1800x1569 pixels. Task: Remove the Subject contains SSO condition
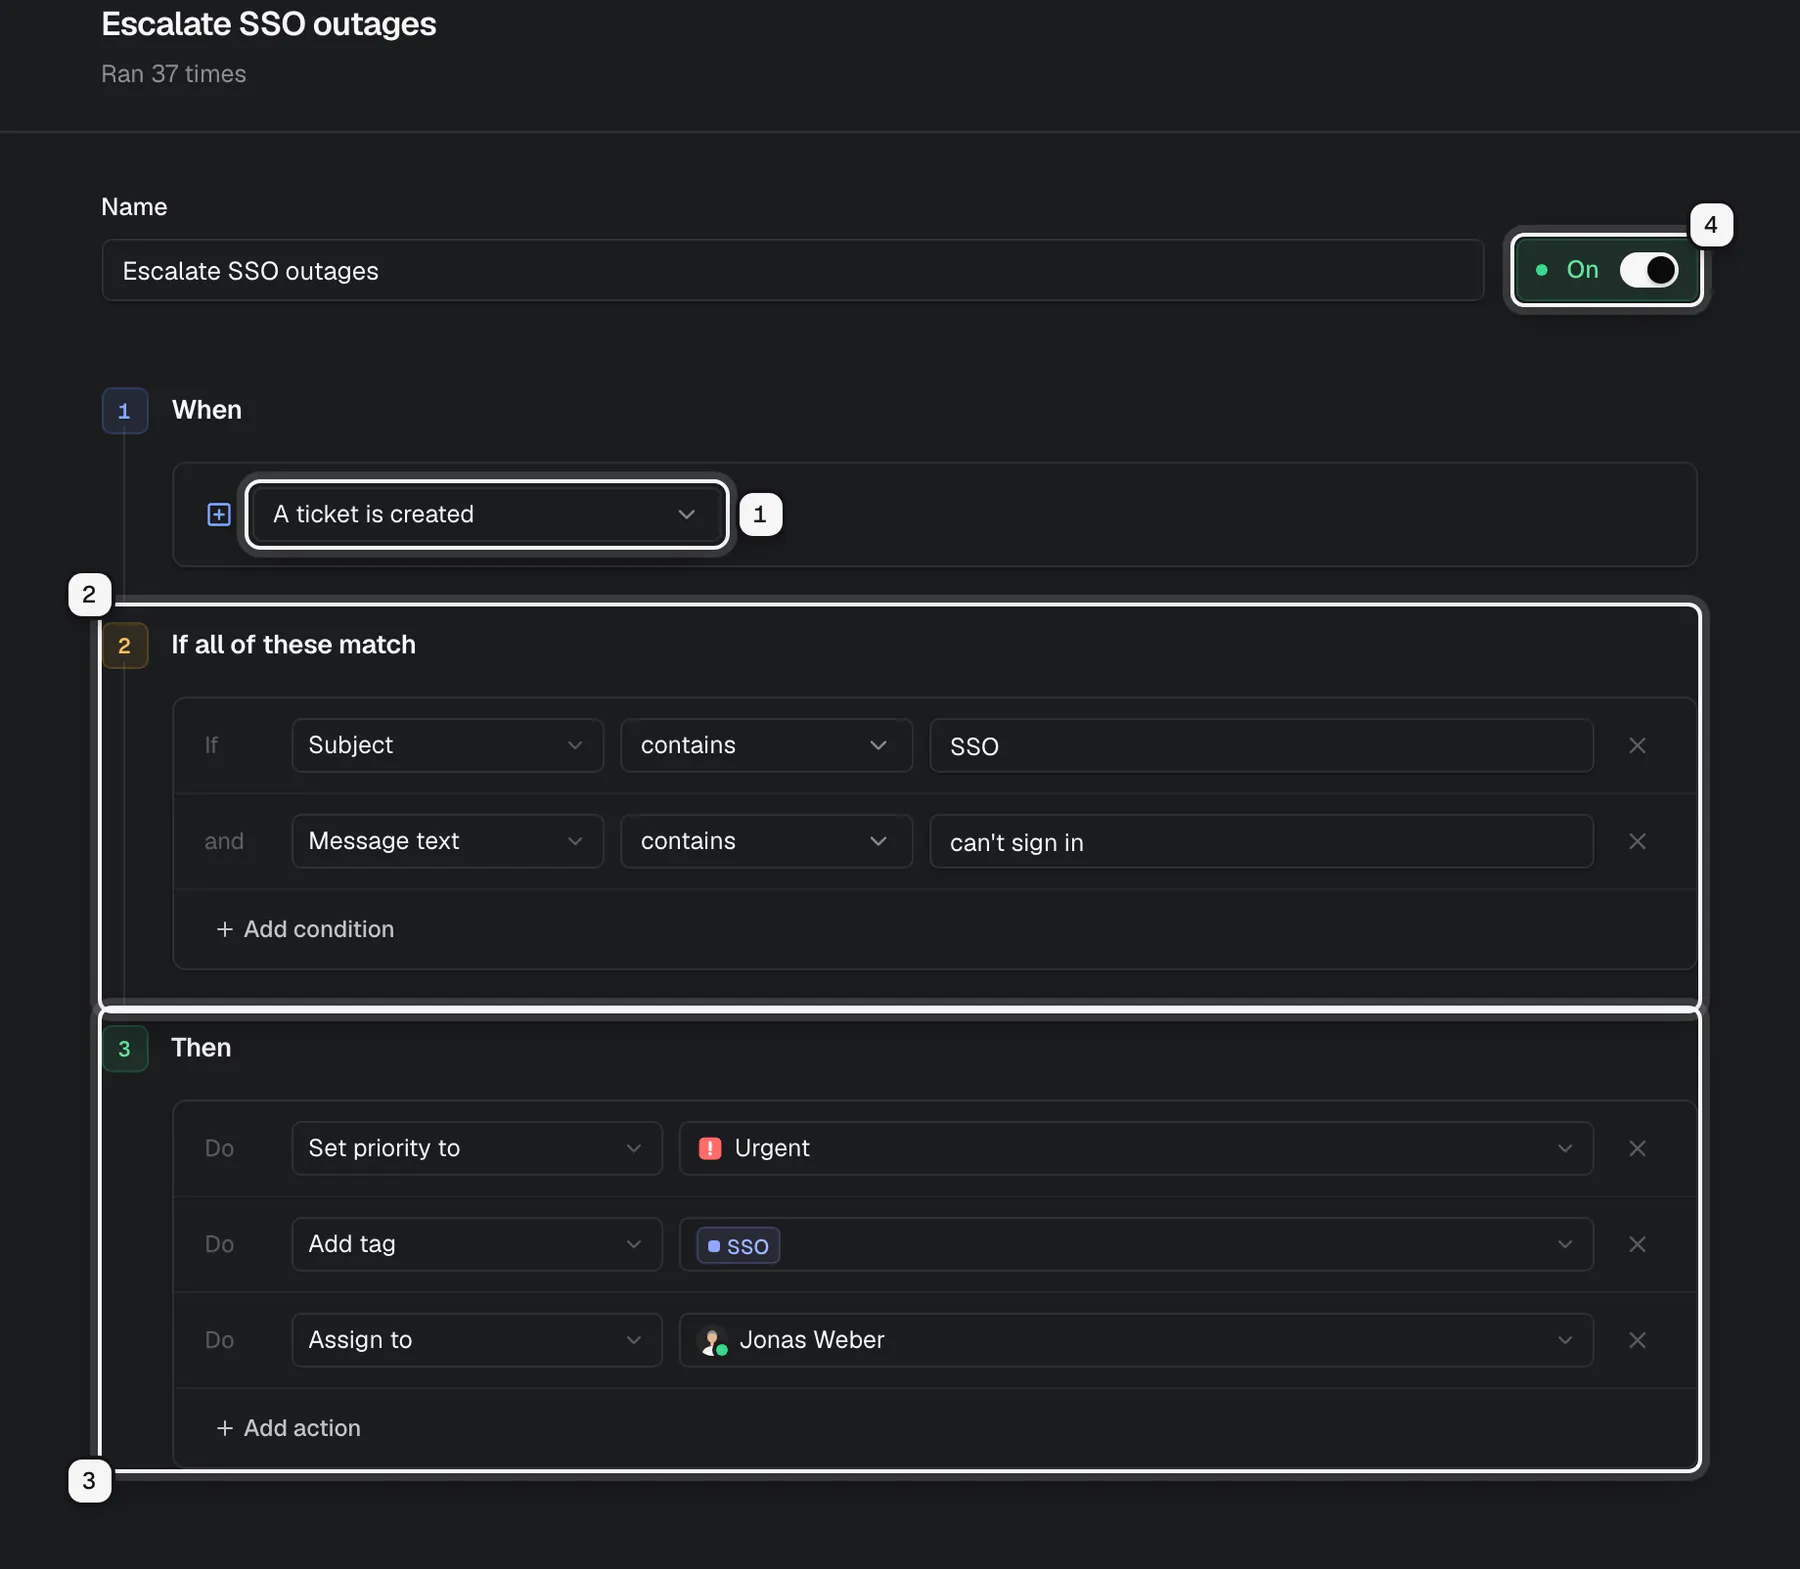coord(1637,745)
